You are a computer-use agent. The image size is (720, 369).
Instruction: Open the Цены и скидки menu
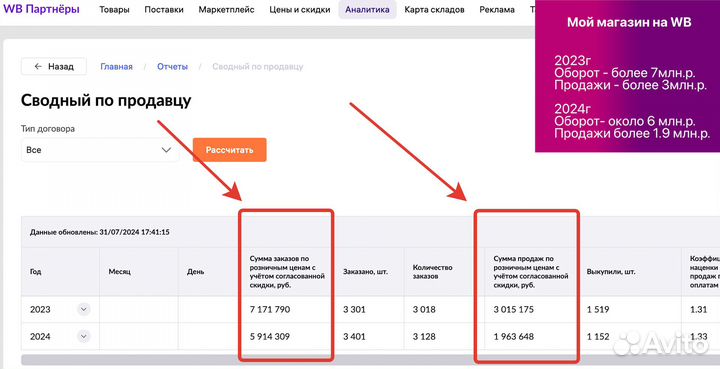tap(299, 10)
